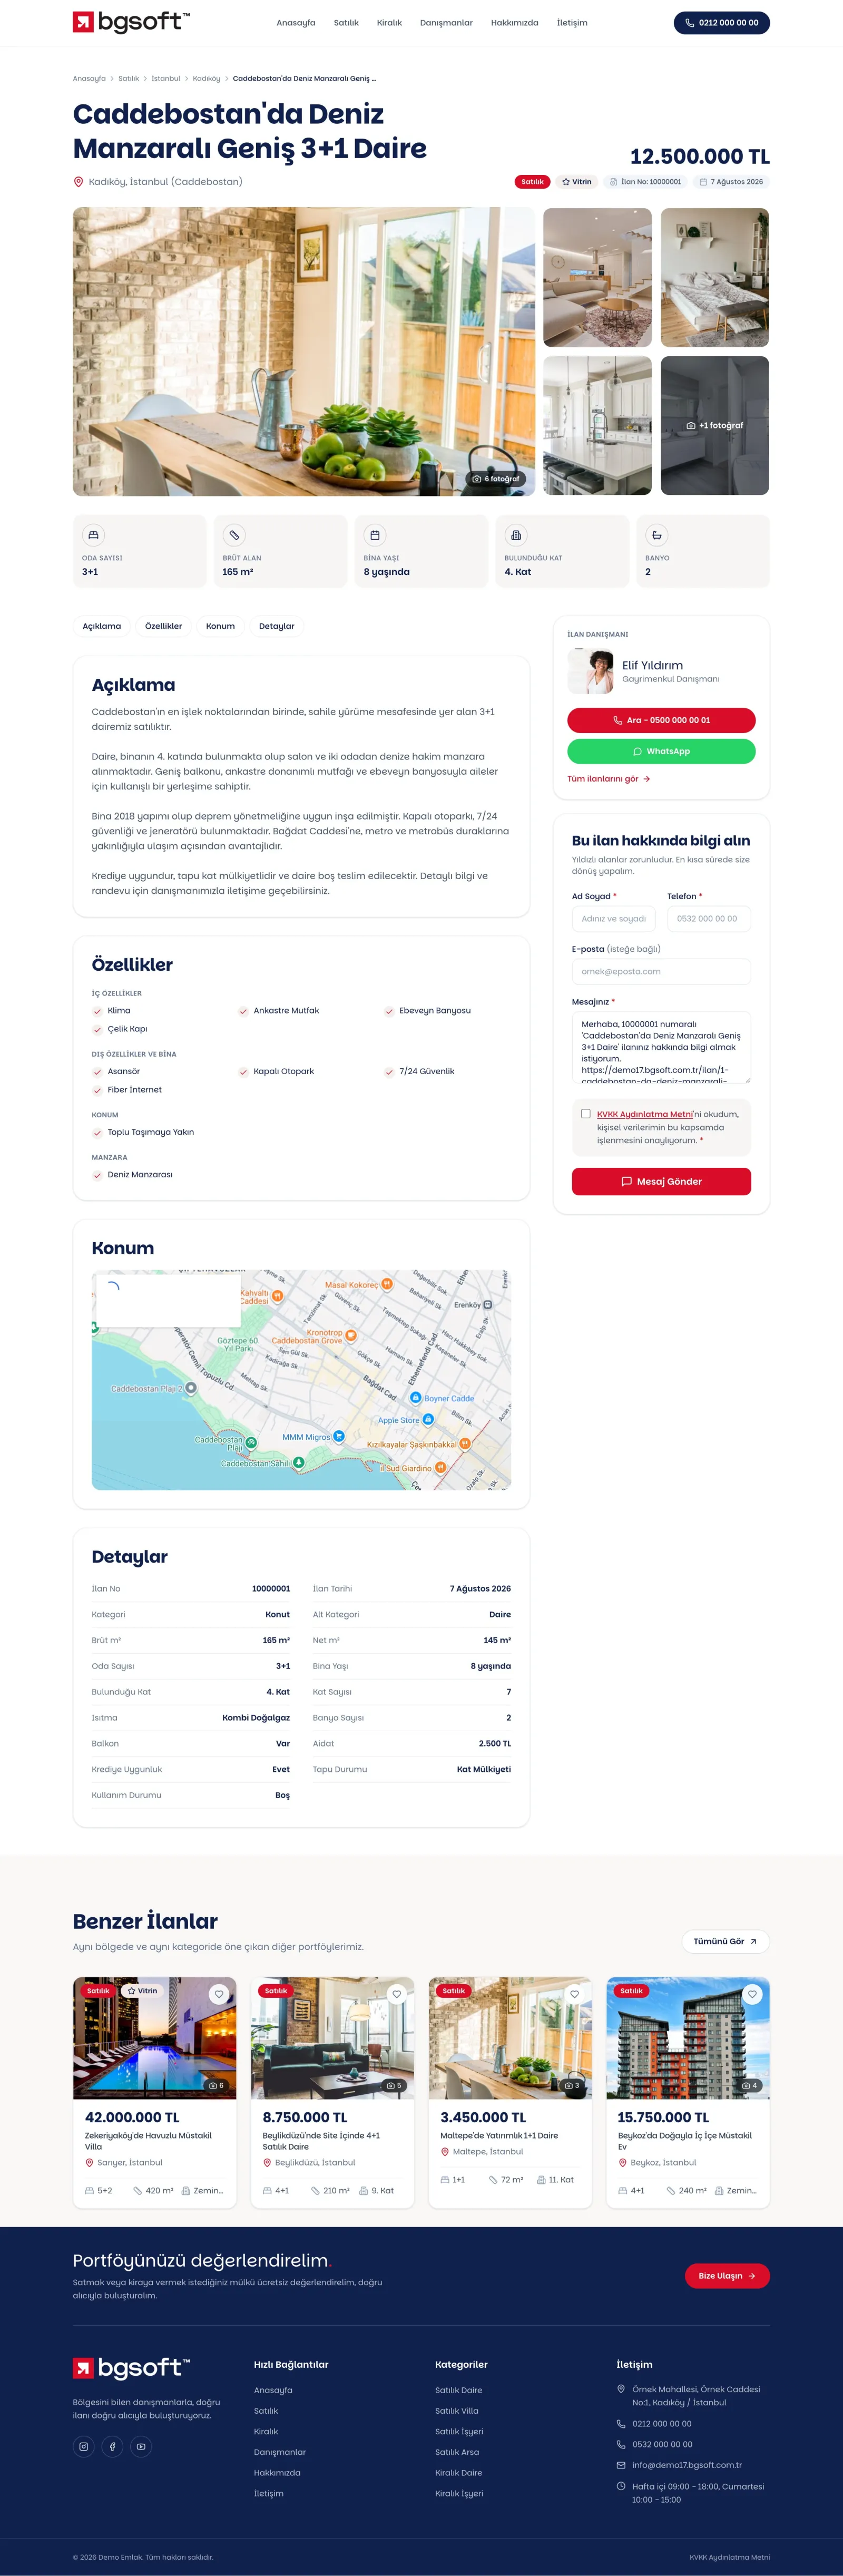Open the footer-bottom KVKK Aydınlatma Metni link

[x=730, y=2557]
